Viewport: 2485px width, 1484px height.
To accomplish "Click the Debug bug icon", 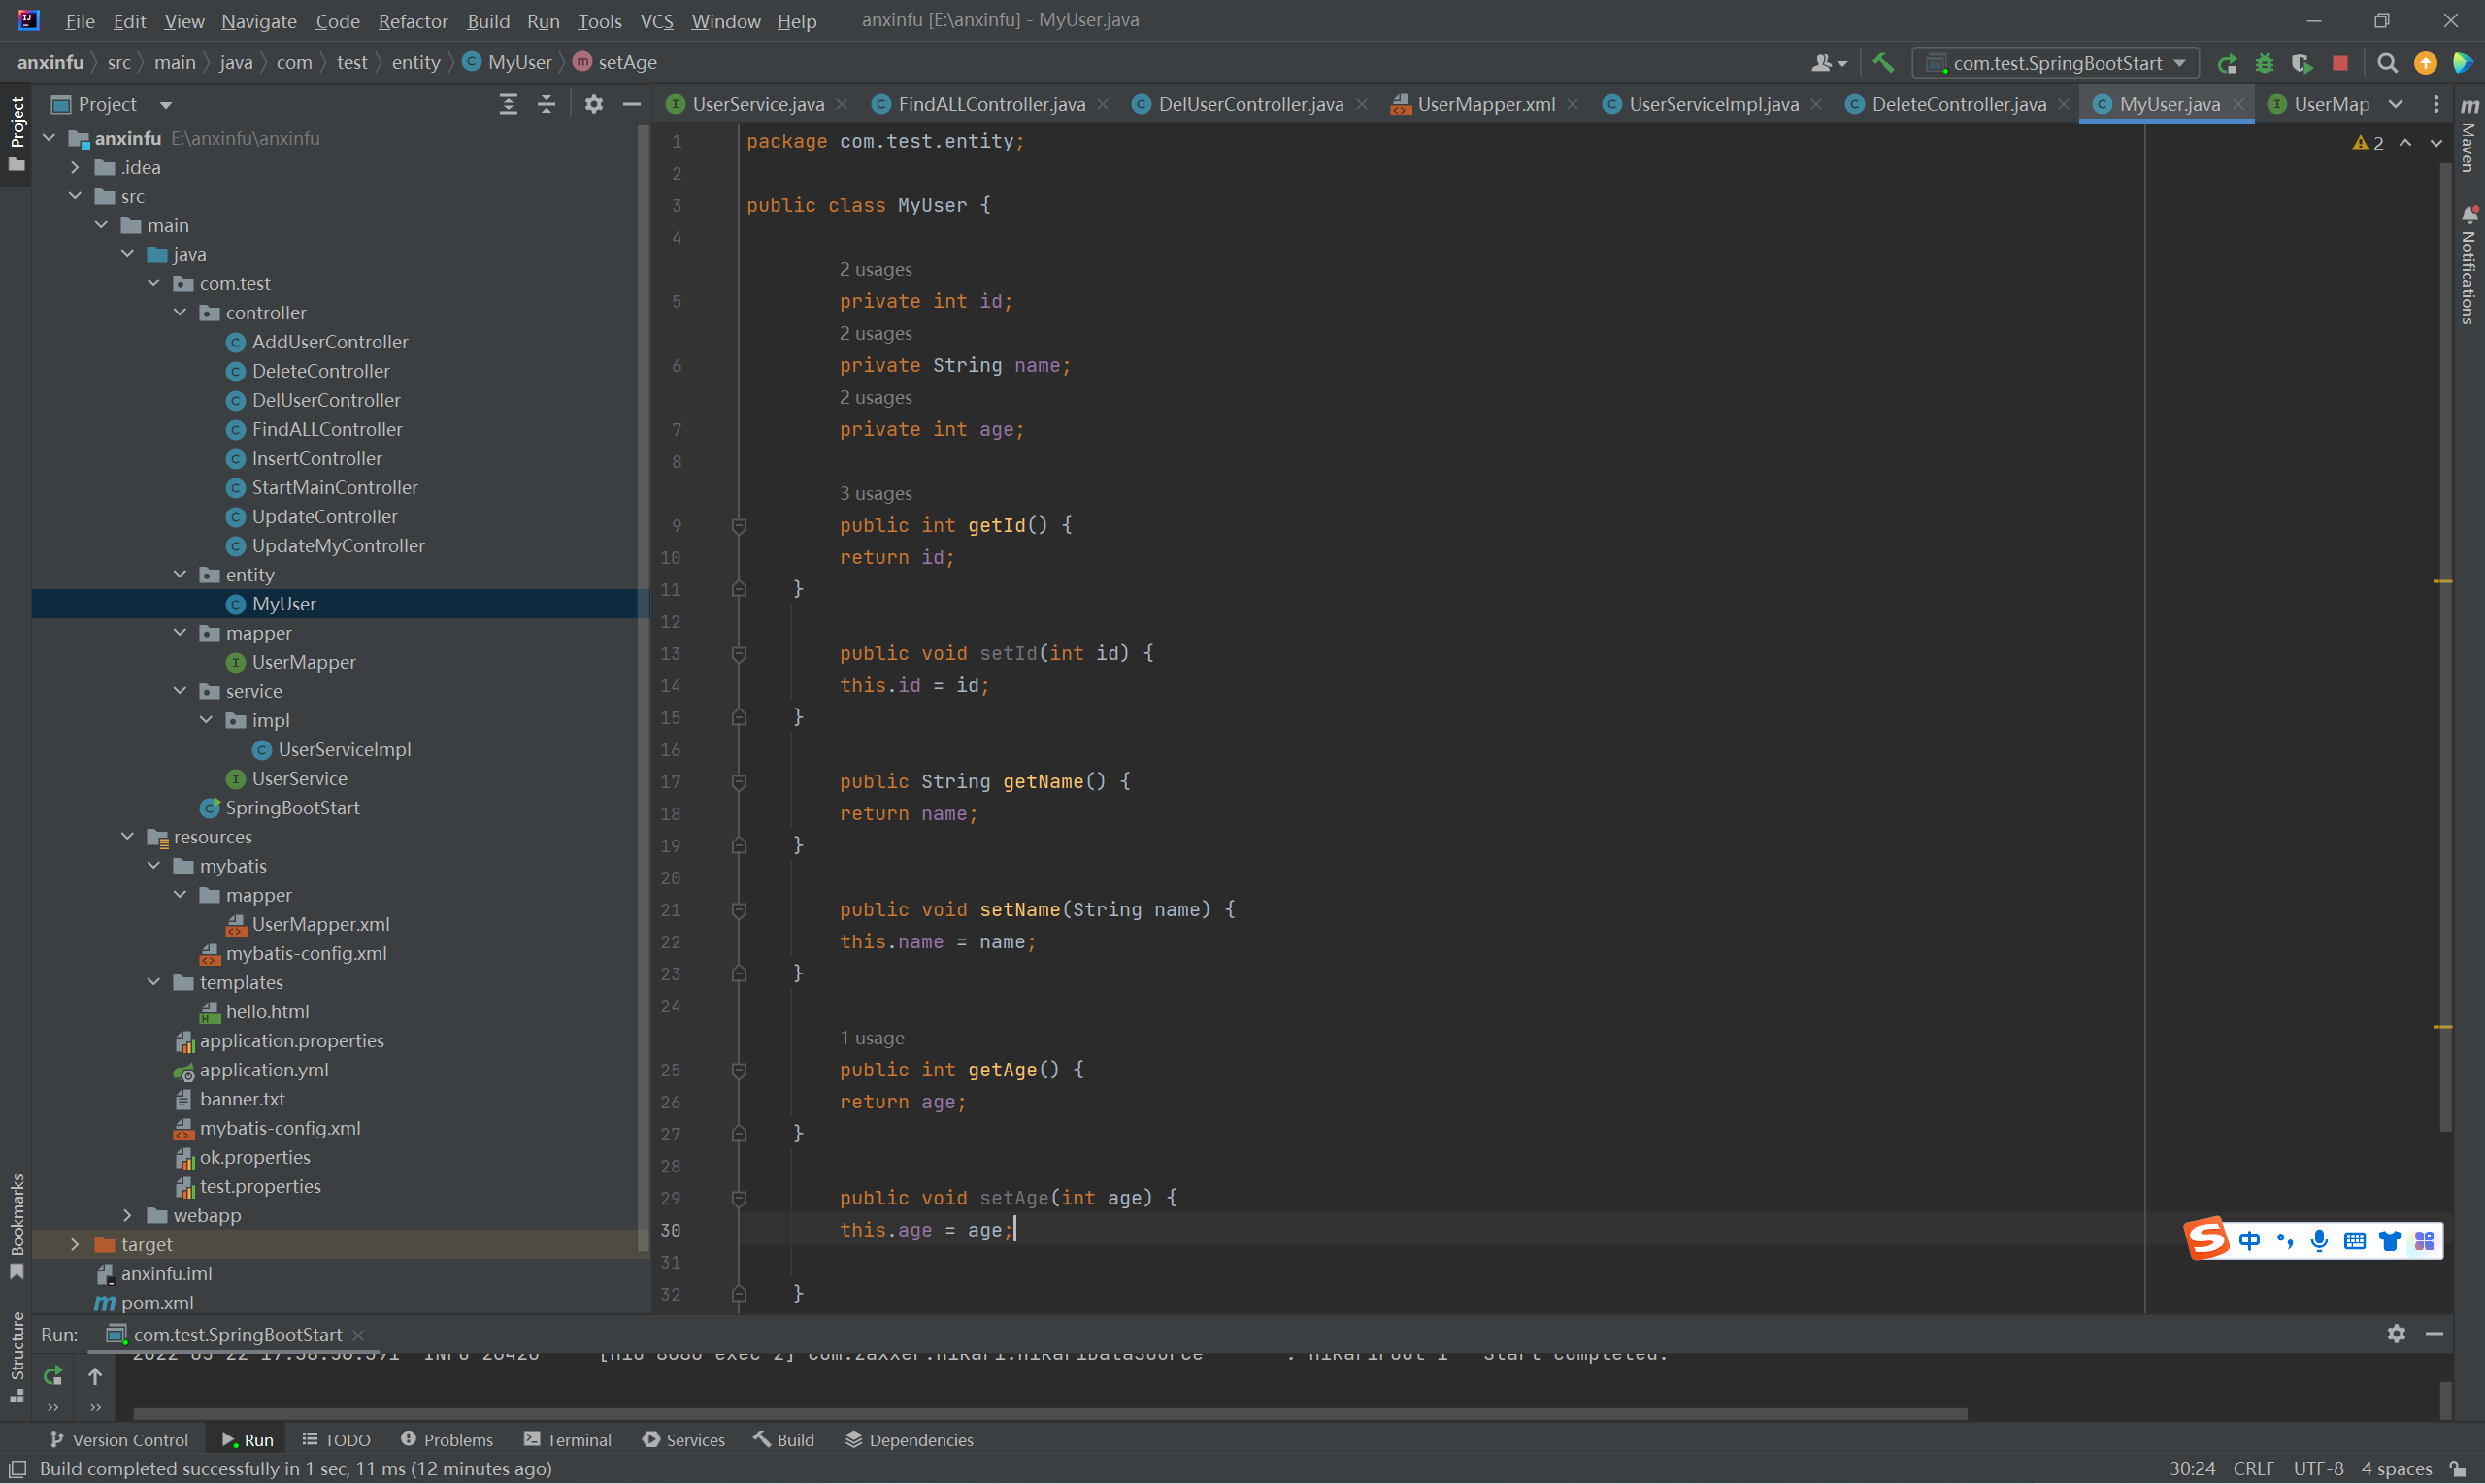I will 2265,63.
